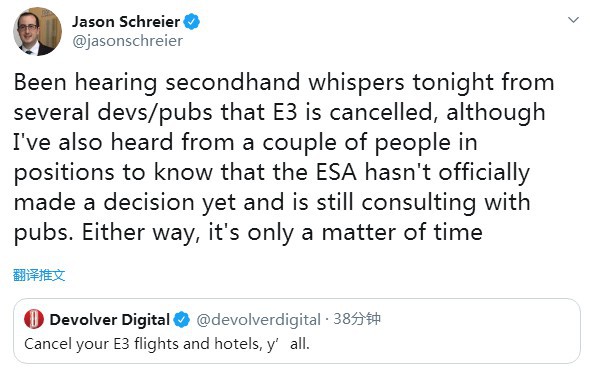Open Jason Schreier's profile picture
Image resolution: width=590 pixels, height=389 pixels.
37,32
